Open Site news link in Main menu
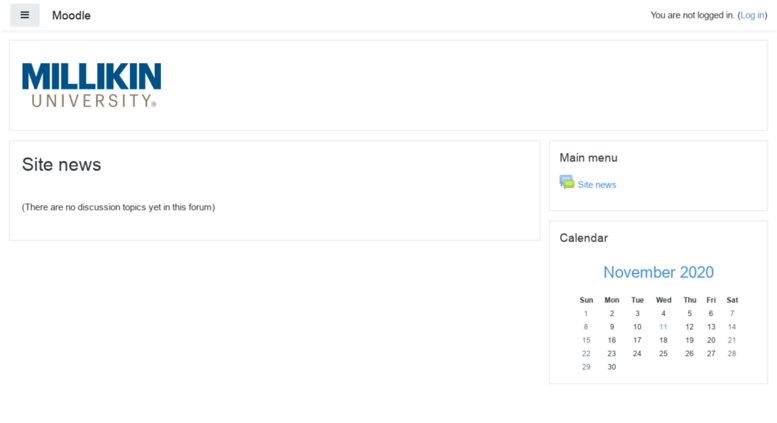Viewport: 777px width, 423px height. pyautogui.click(x=597, y=185)
